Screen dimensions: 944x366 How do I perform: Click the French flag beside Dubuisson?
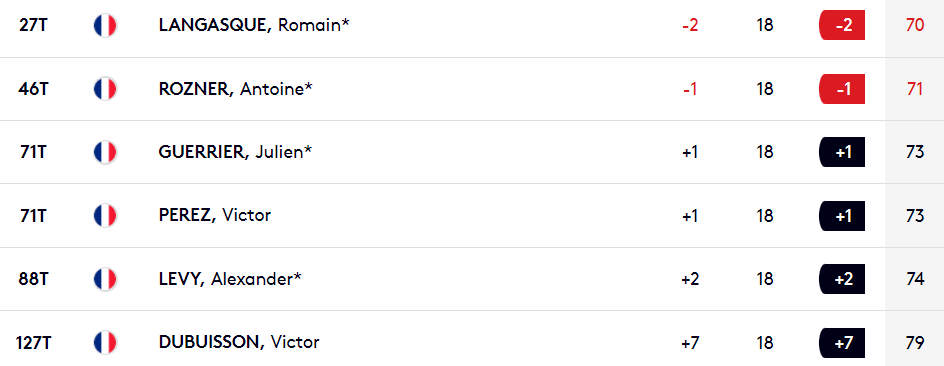(x=105, y=343)
